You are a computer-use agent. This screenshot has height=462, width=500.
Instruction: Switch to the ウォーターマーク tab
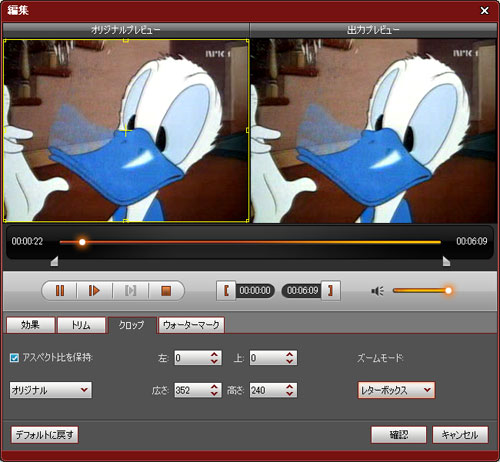(x=191, y=325)
